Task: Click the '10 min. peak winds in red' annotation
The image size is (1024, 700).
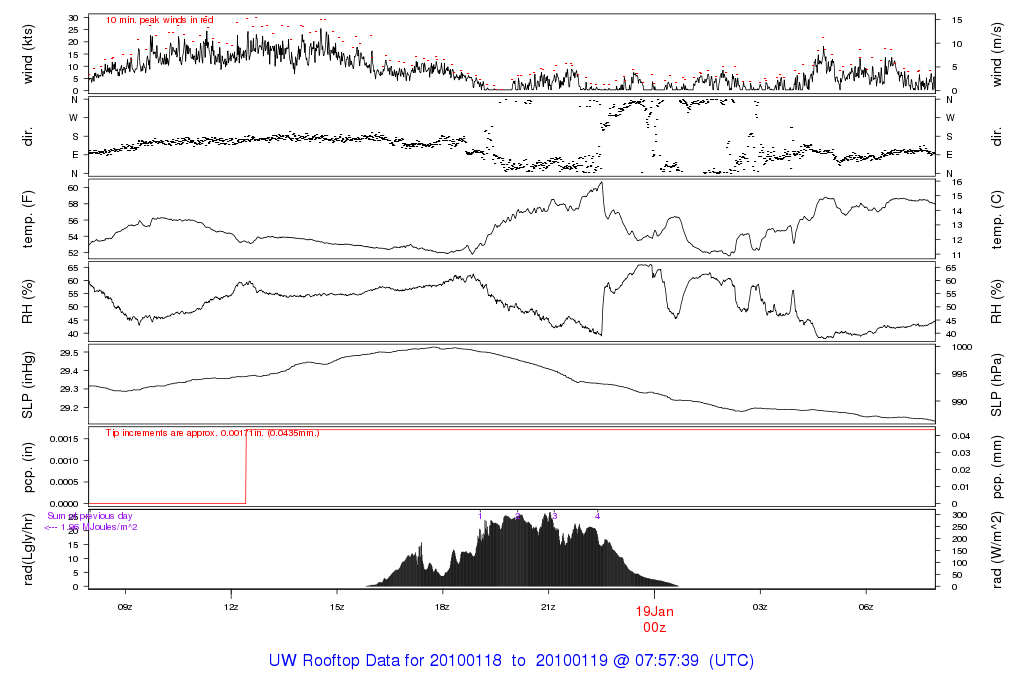Action: (159, 20)
